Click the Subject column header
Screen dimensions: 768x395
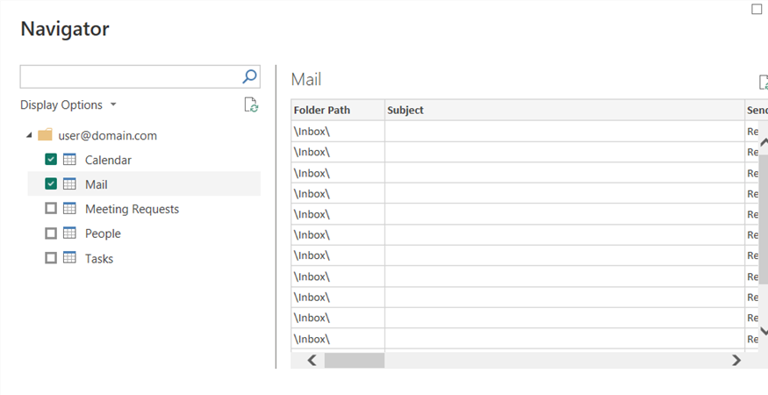pos(564,110)
